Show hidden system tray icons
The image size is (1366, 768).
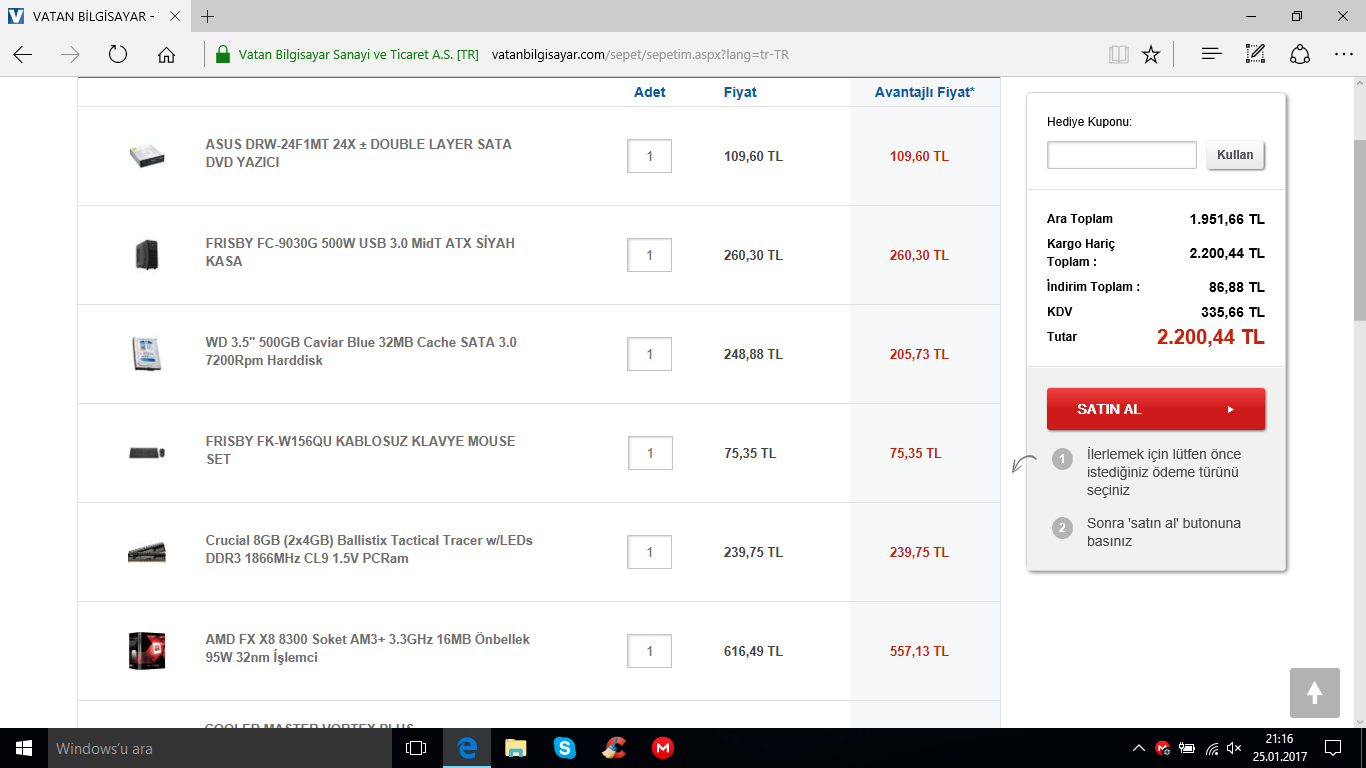[x=1139, y=748]
